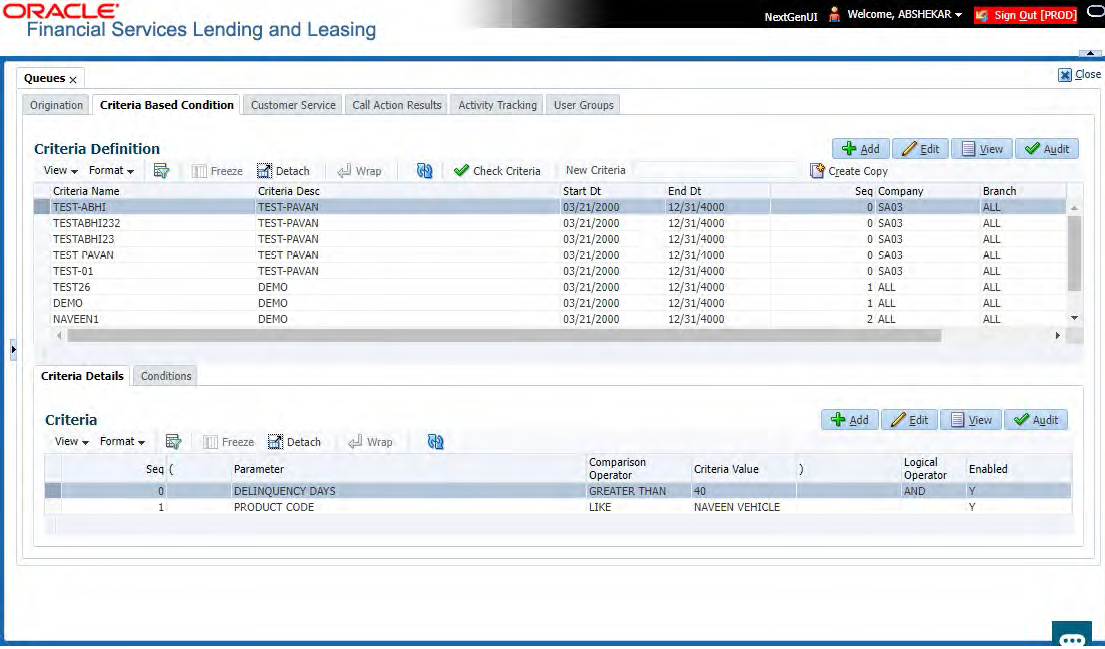Detach the lower Criteria table

pos(295,442)
